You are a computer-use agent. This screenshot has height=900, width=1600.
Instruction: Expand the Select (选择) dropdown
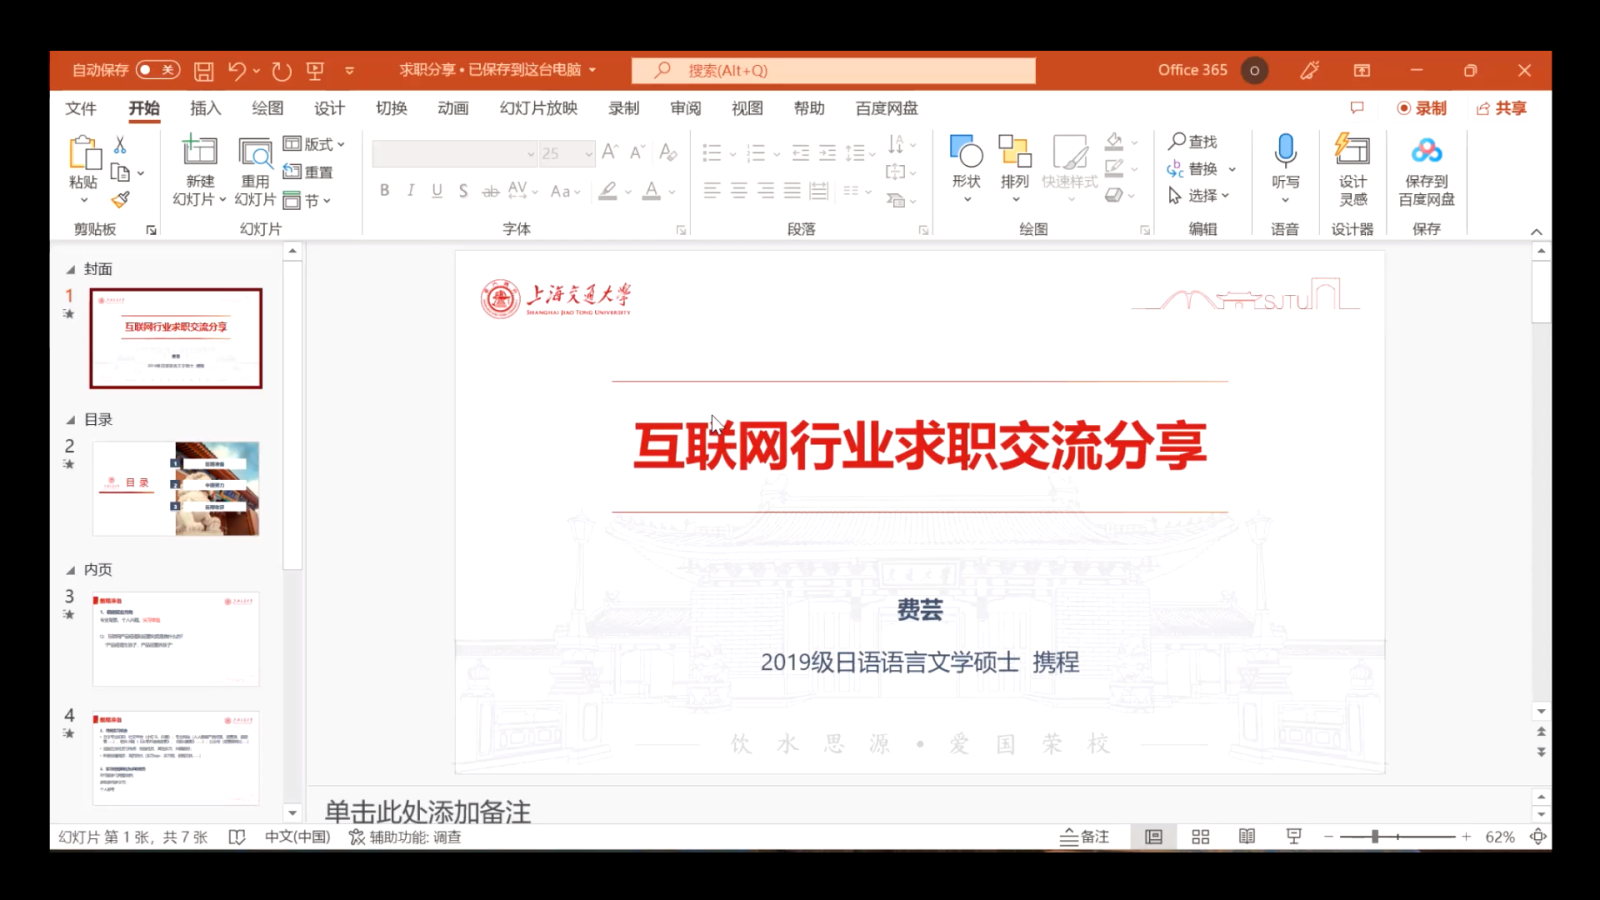click(x=1200, y=196)
